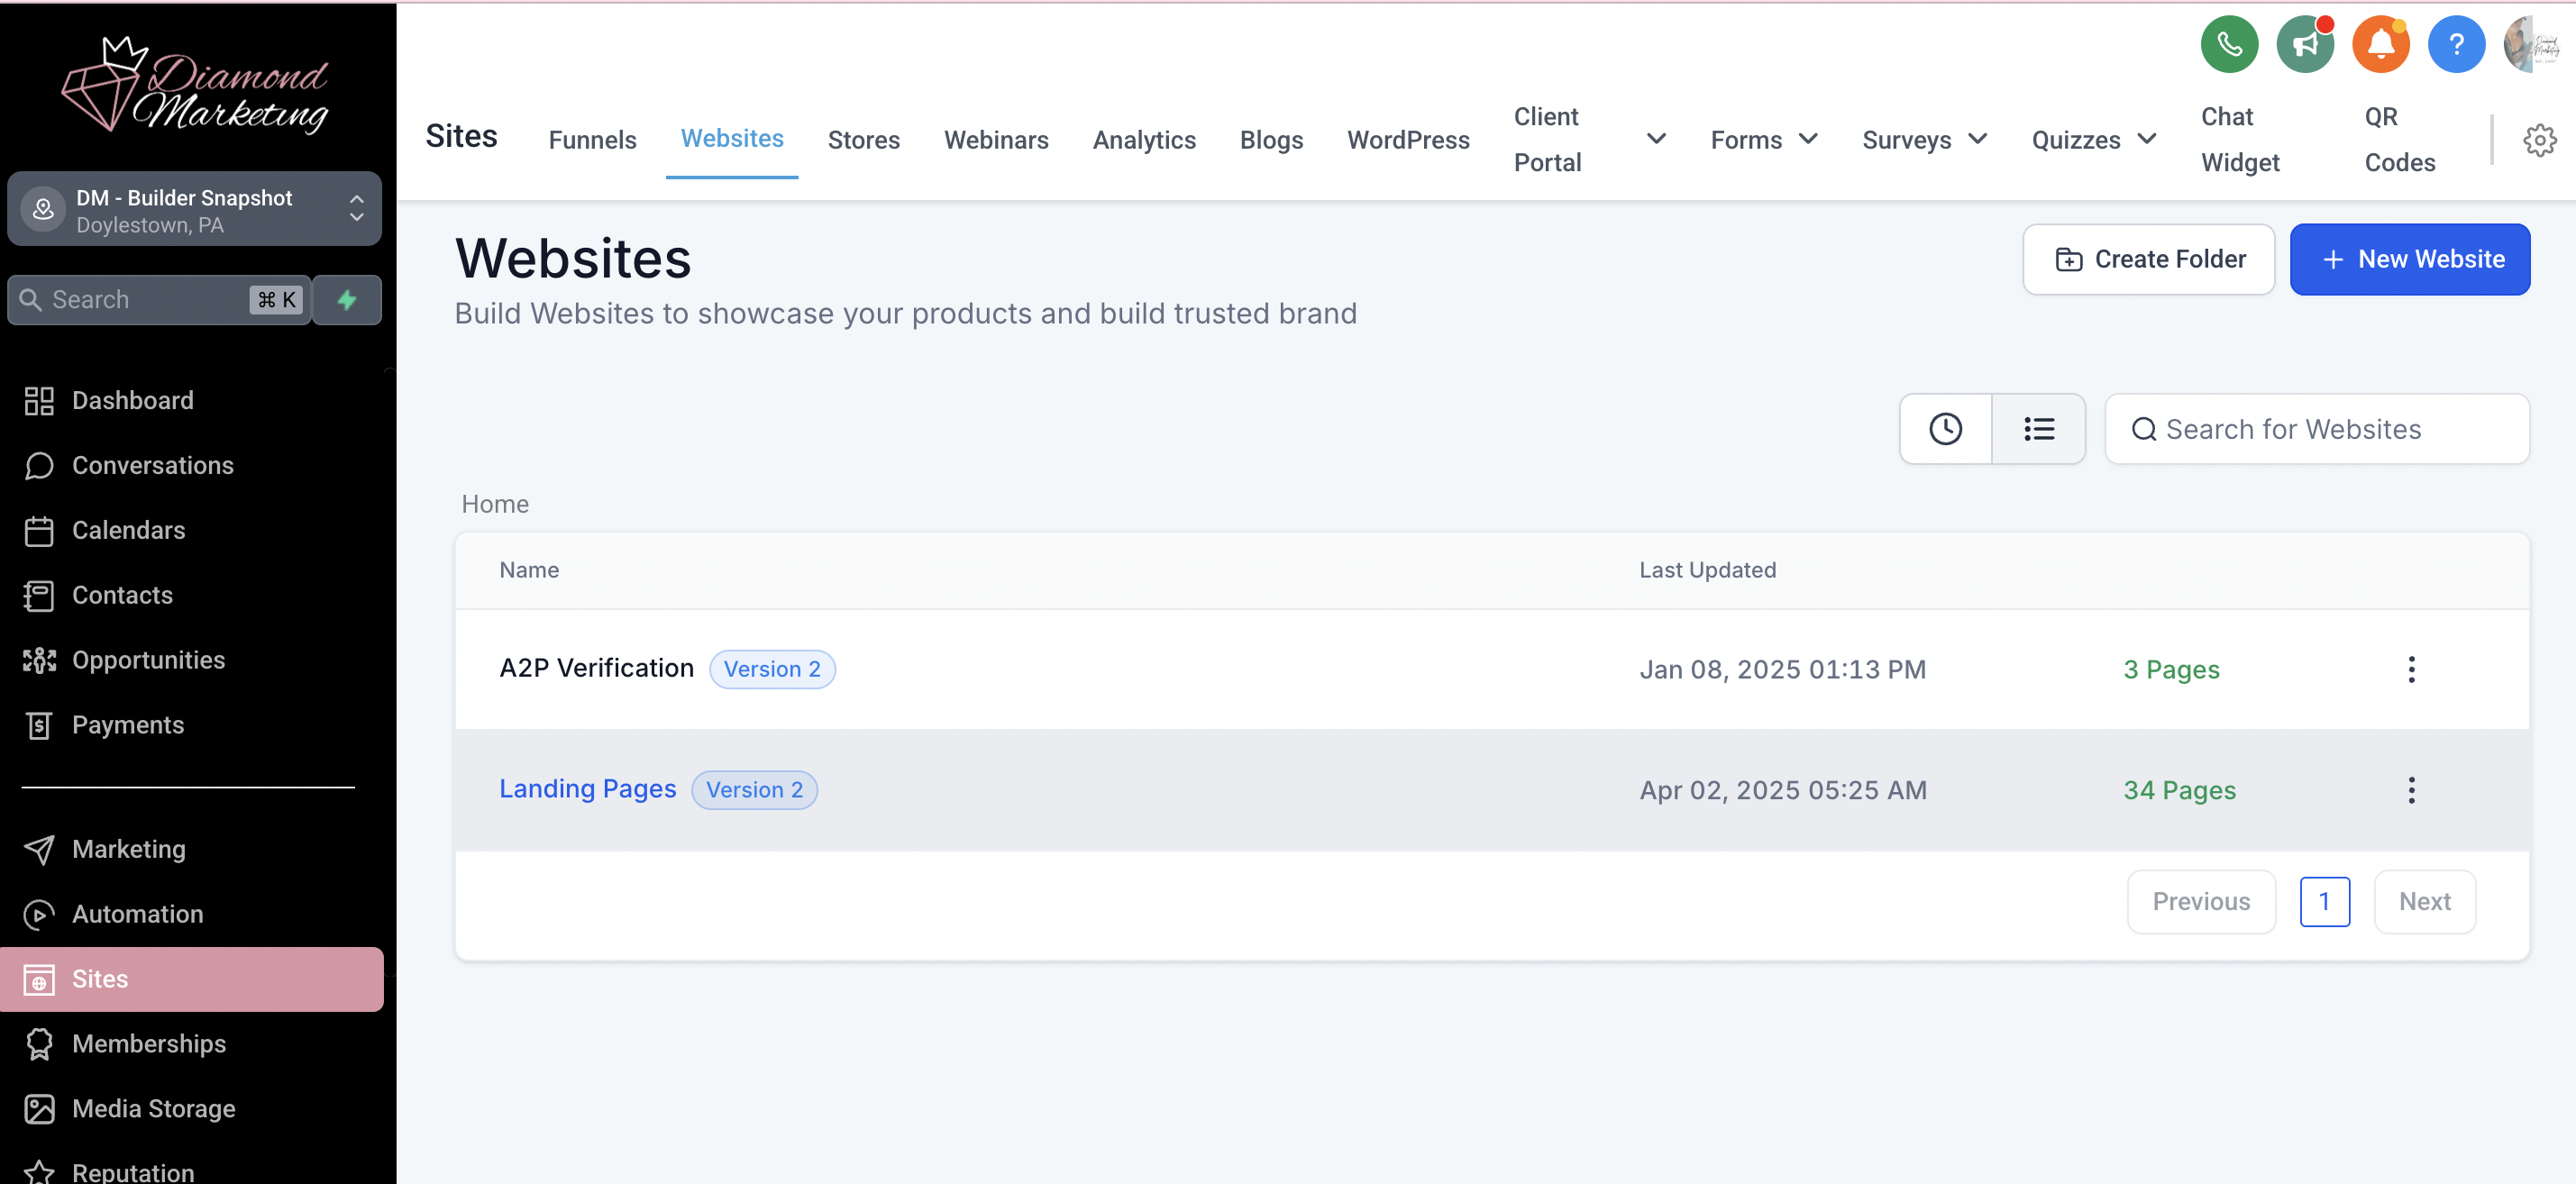Open Conversations in the sidebar
Screen dimensions: 2576x1184
(x=152, y=465)
